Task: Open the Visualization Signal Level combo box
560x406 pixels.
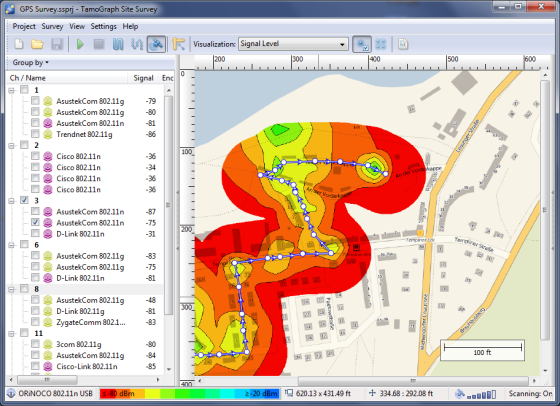Action: point(293,44)
